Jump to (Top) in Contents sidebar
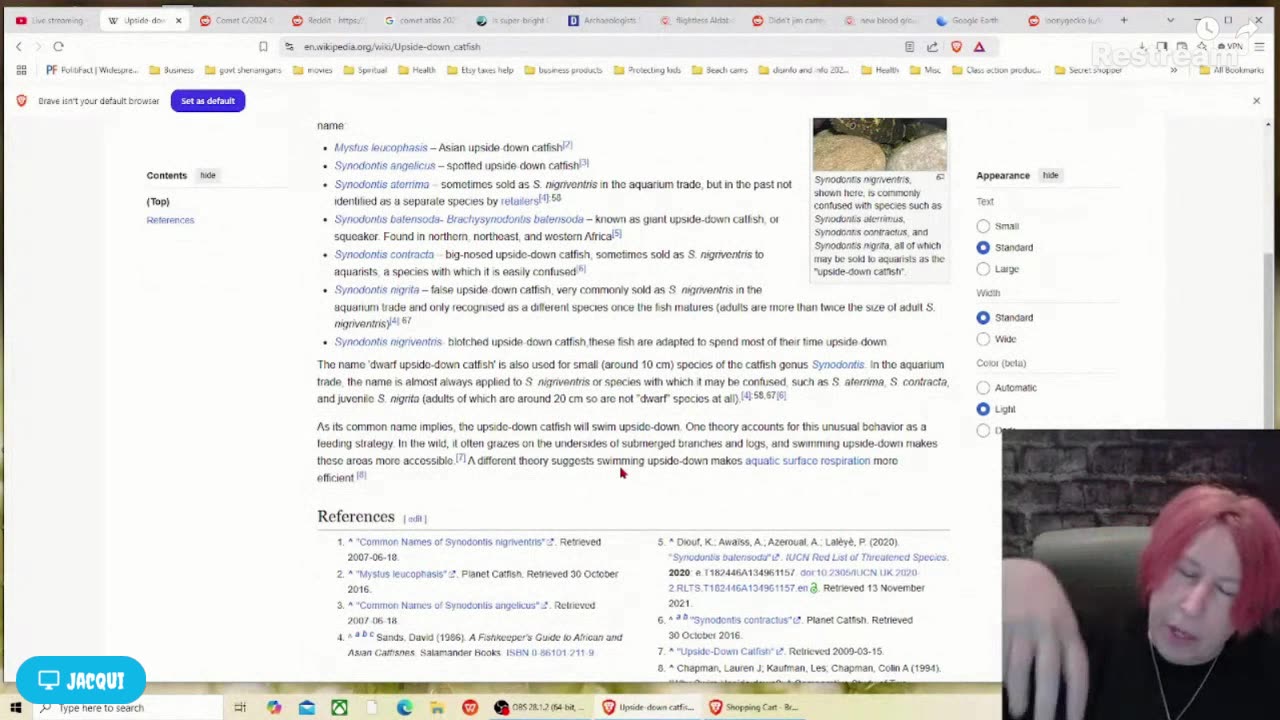The height and width of the screenshot is (720, 1280). click(158, 201)
